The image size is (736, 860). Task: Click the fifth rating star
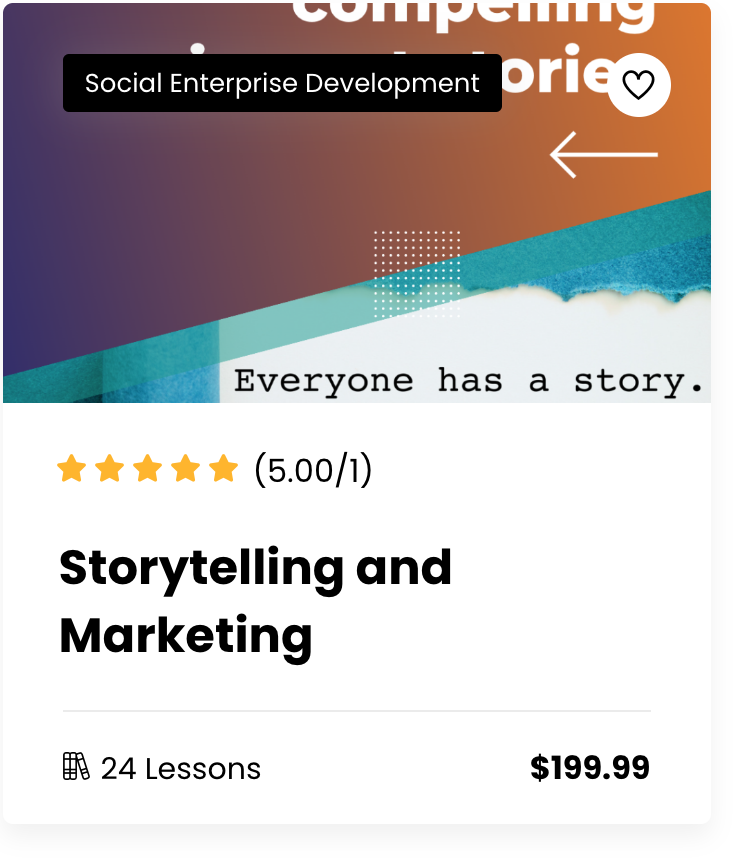click(224, 468)
